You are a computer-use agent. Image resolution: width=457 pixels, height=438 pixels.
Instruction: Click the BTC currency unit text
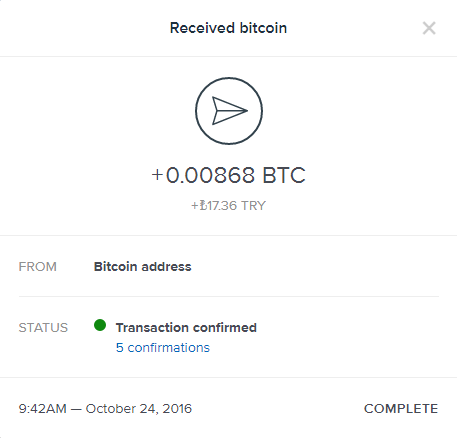coord(284,175)
